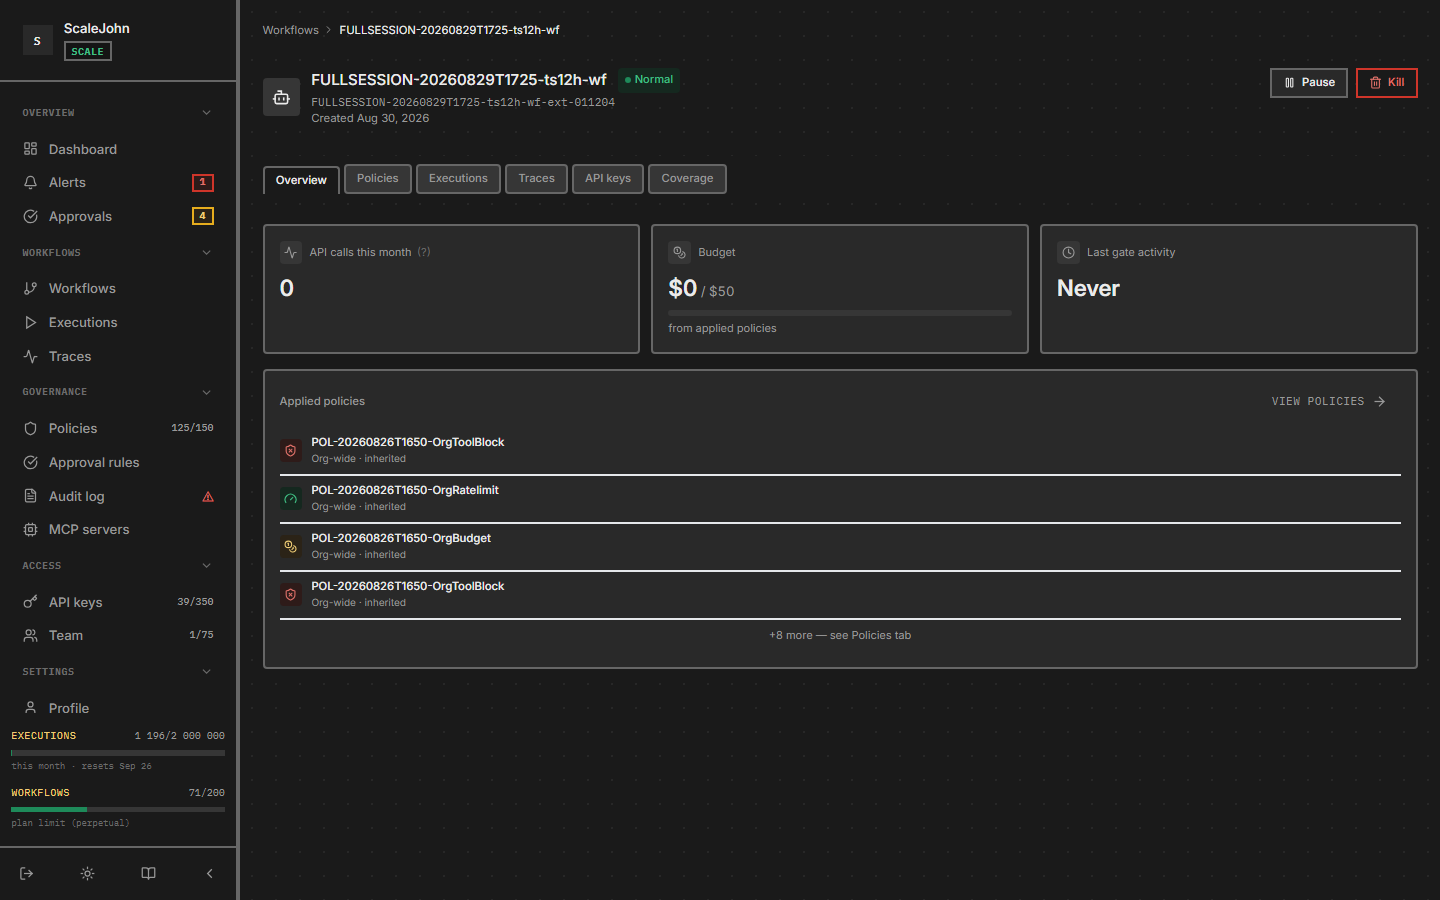This screenshot has height=900, width=1440.
Task: Click the Policies 125/150 quota count
Action: (192, 428)
